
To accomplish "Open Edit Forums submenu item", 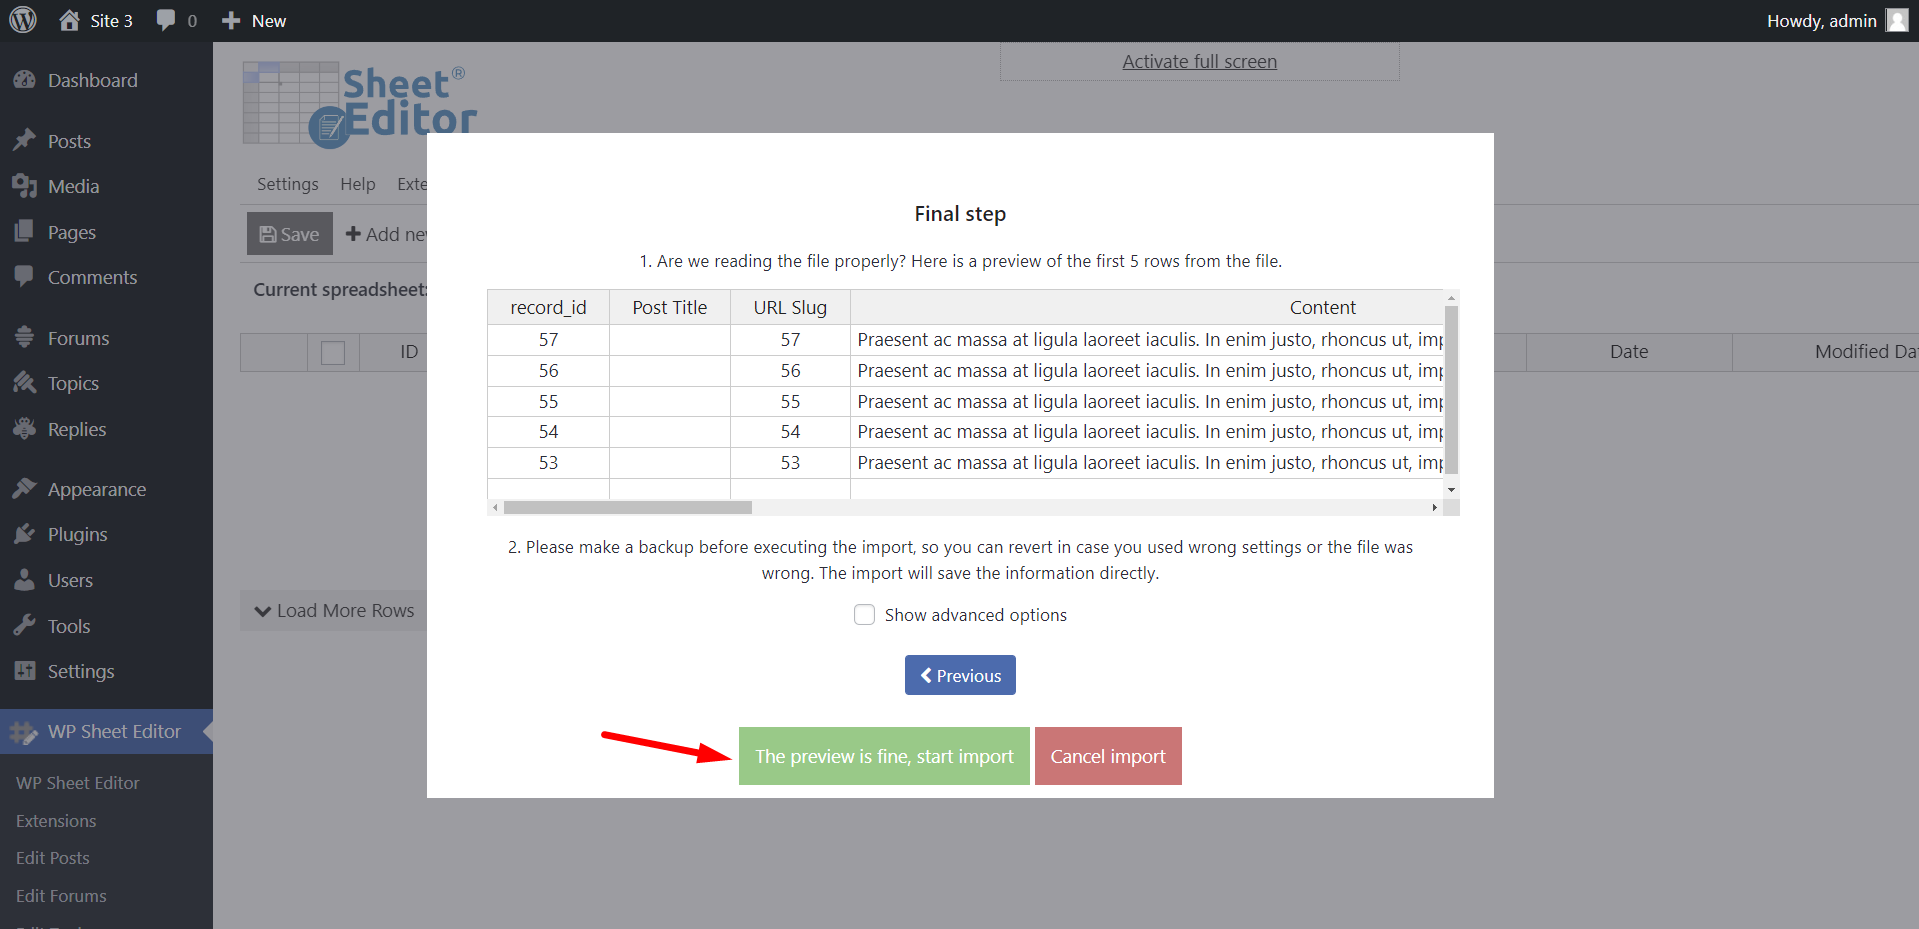I will click(x=61, y=896).
